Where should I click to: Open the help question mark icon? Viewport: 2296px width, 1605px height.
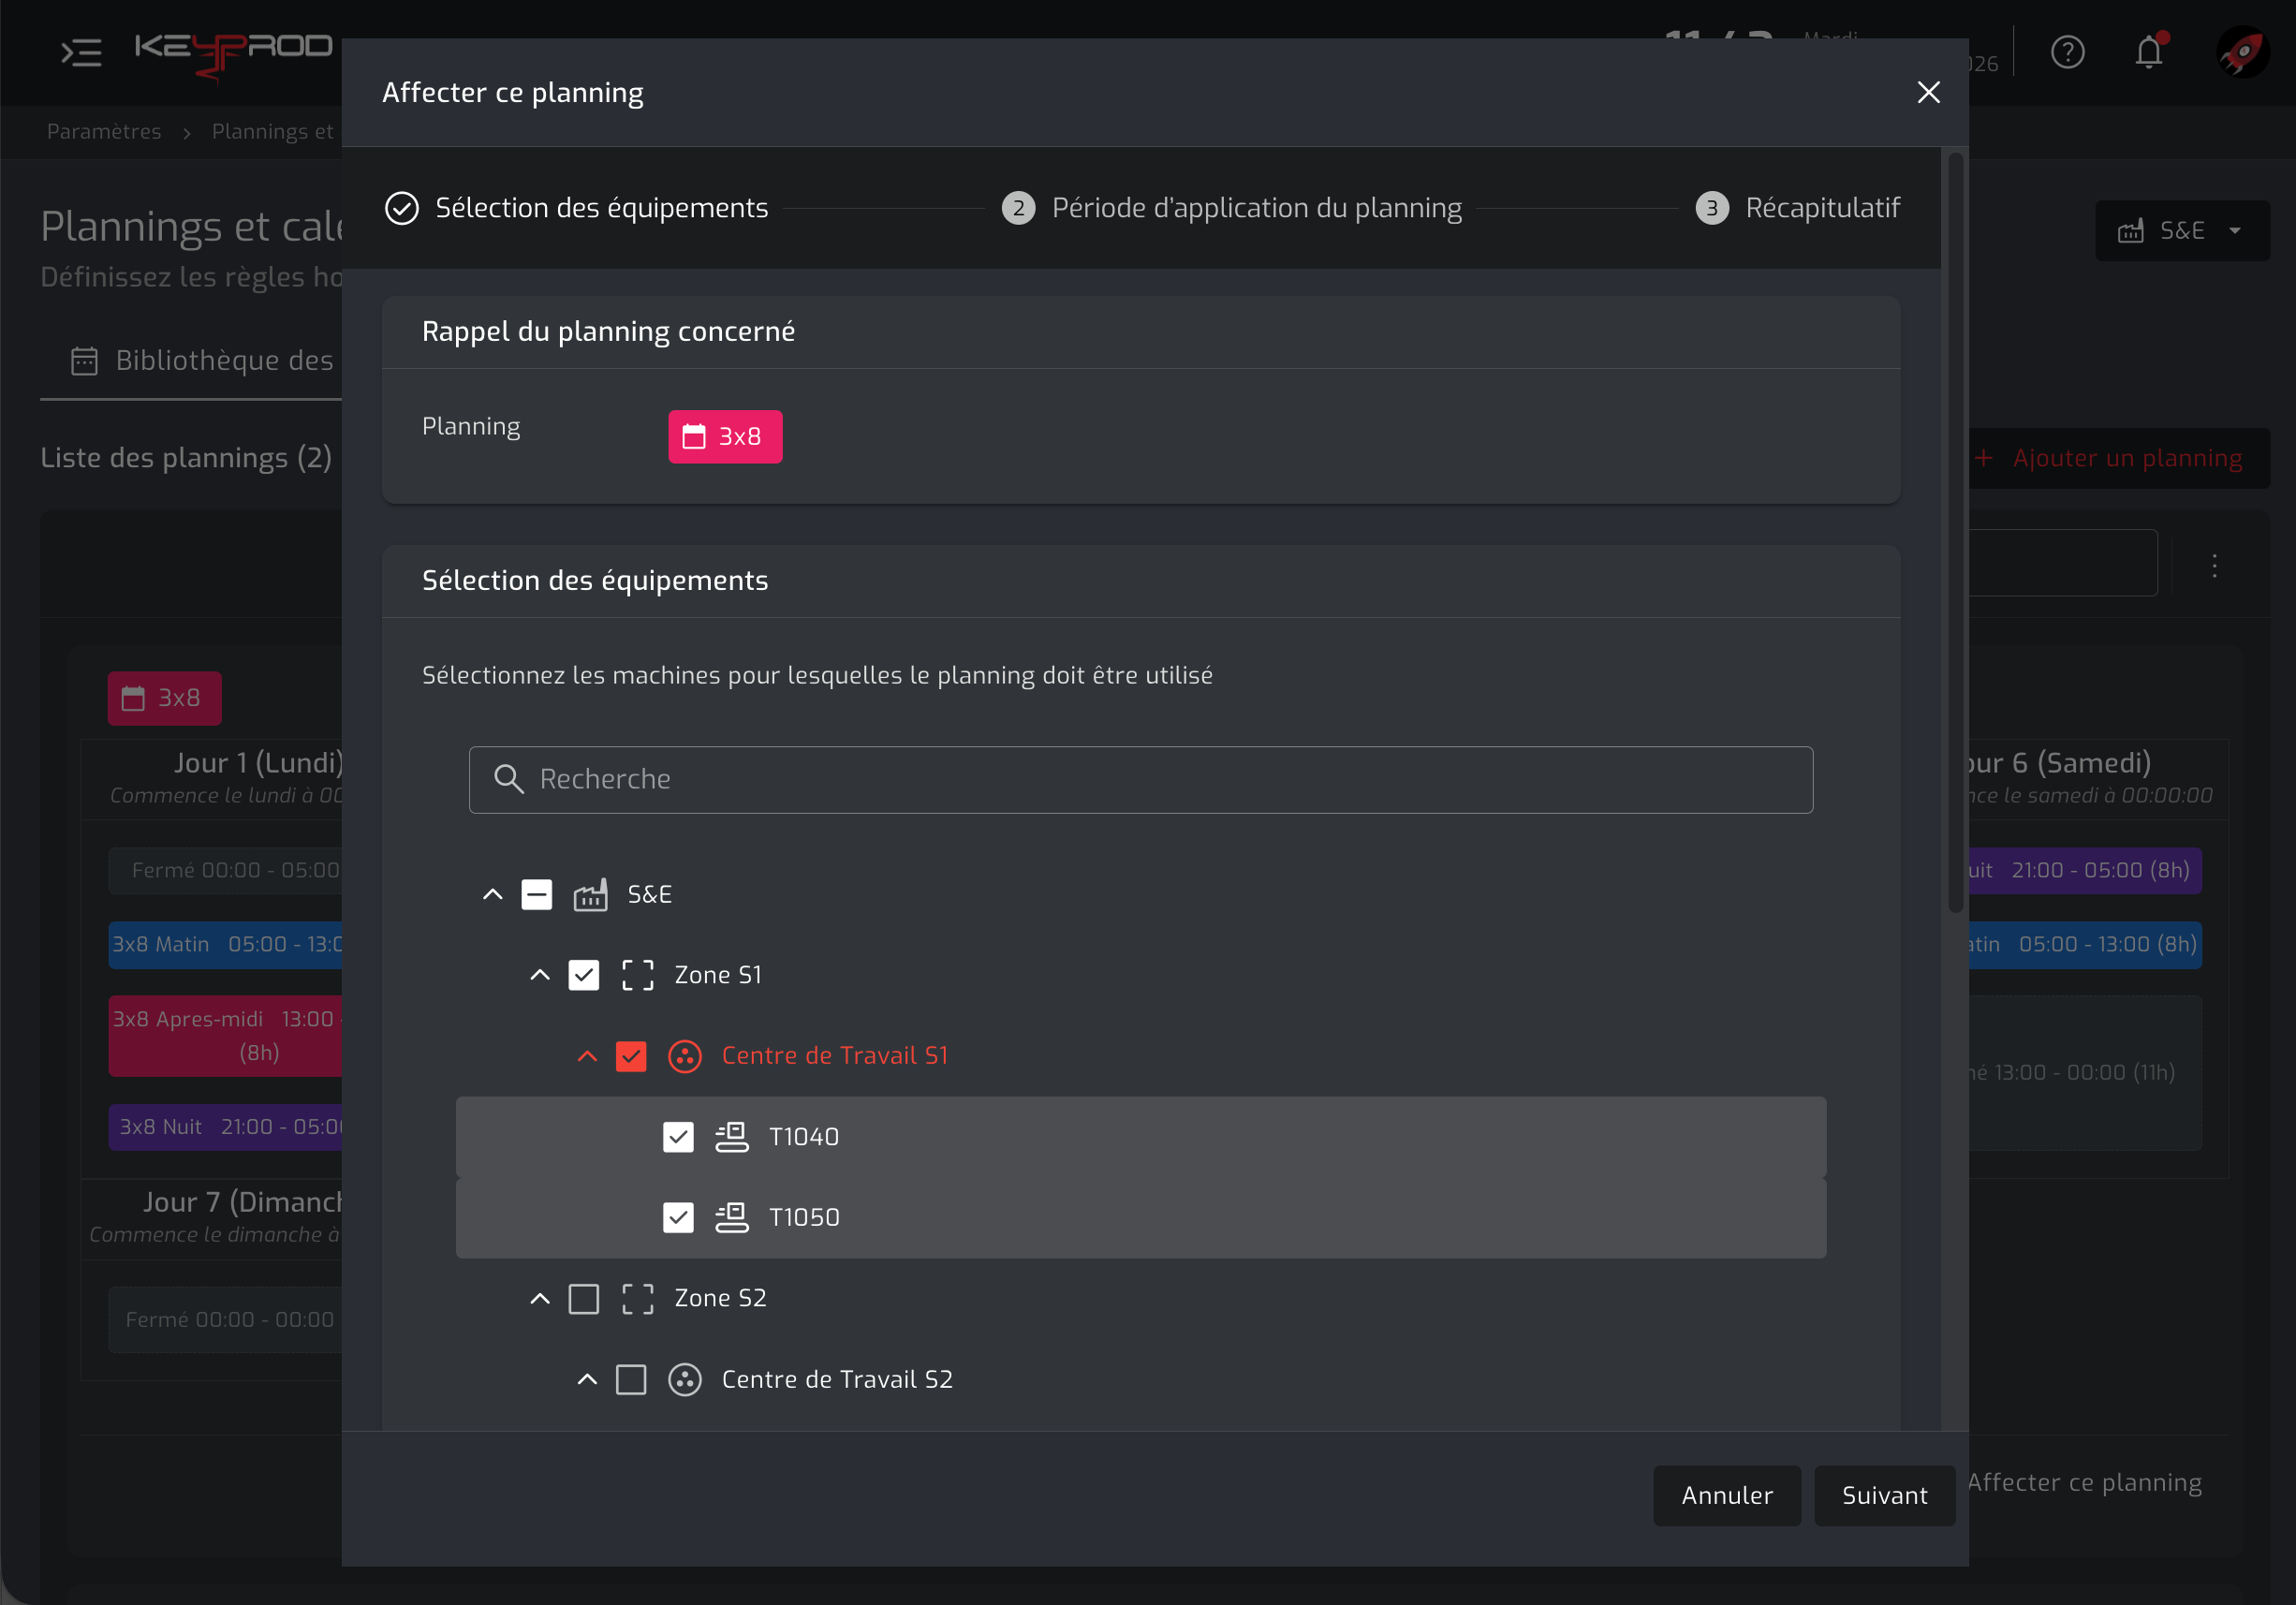2067,52
